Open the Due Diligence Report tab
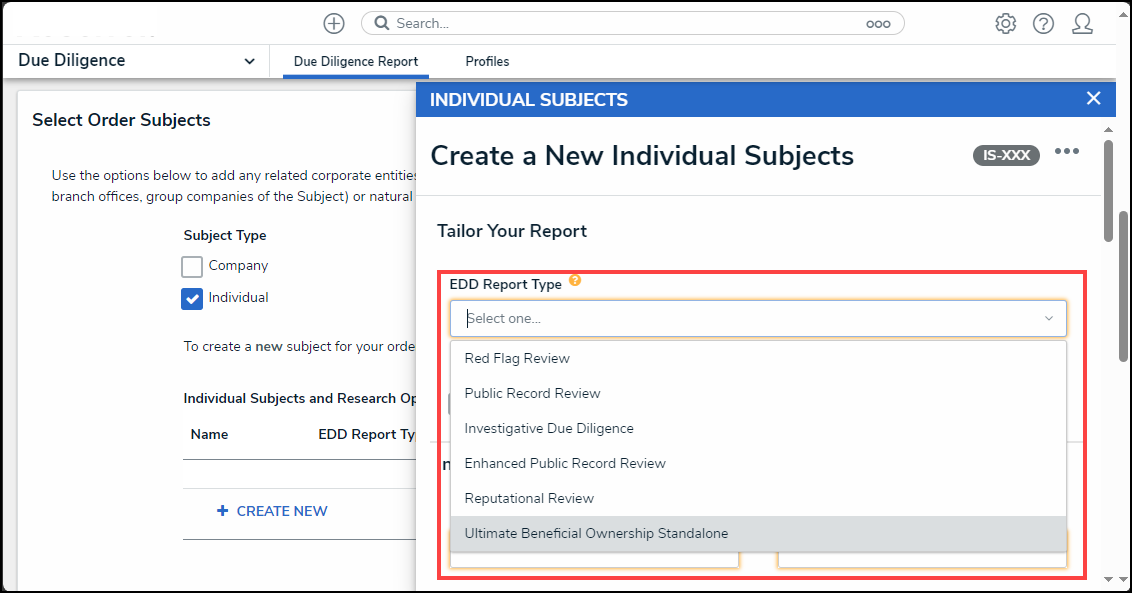 pyautogui.click(x=356, y=61)
